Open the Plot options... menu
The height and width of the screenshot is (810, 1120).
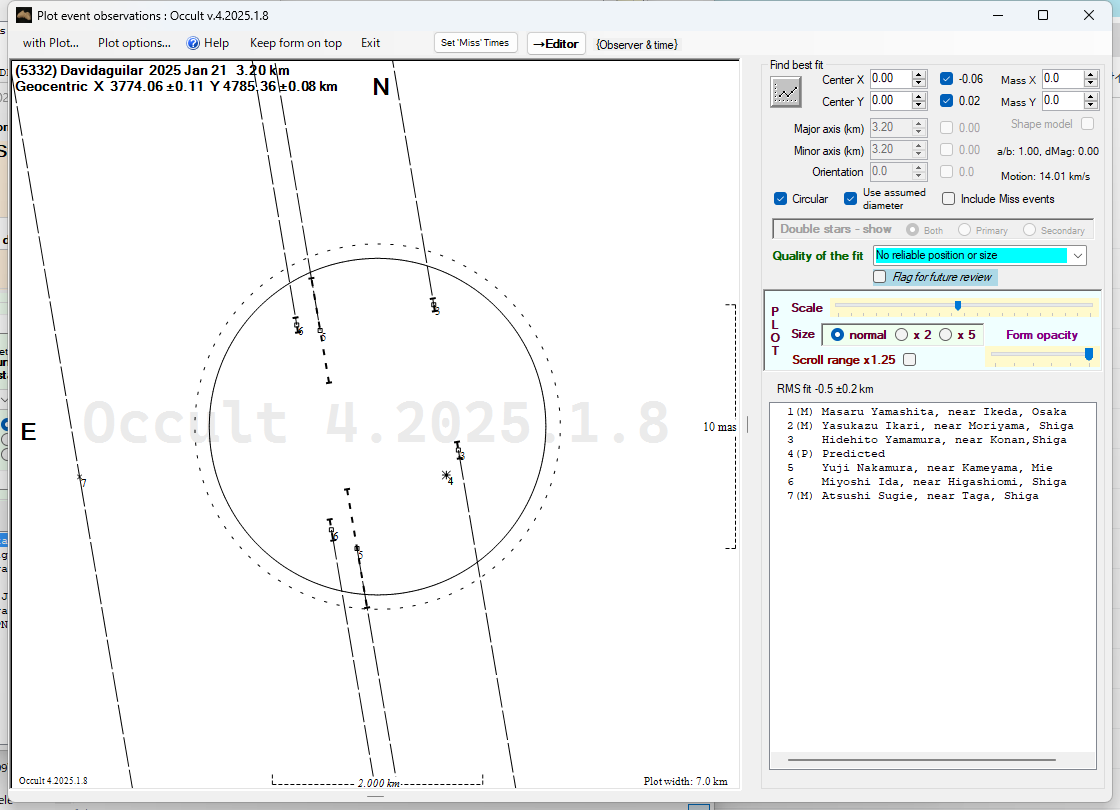[x=134, y=43]
